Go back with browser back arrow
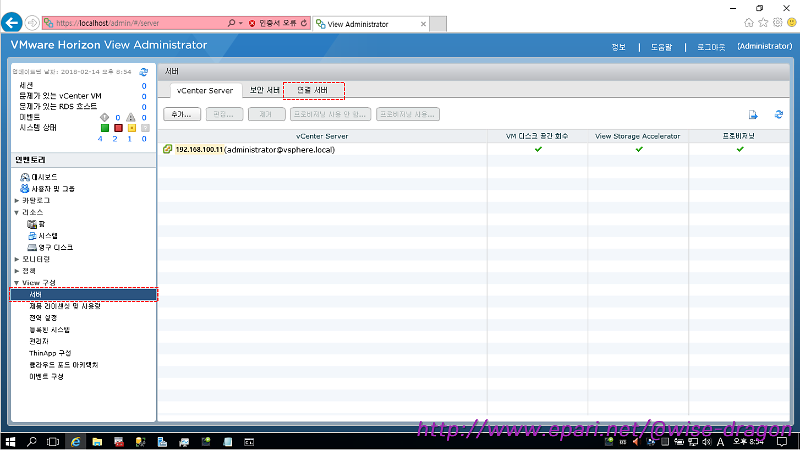This screenshot has width=800, height=450. pyautogui.click(x=12, y=22)
